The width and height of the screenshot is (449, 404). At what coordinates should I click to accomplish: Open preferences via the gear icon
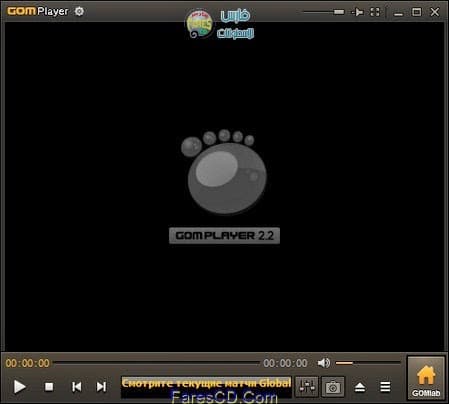79,11
